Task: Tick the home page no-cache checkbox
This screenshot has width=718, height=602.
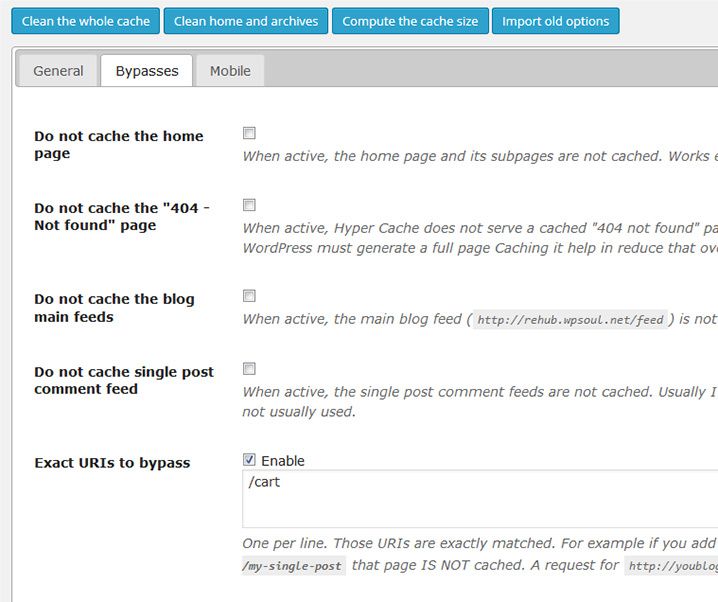Action: pos(249,133)
